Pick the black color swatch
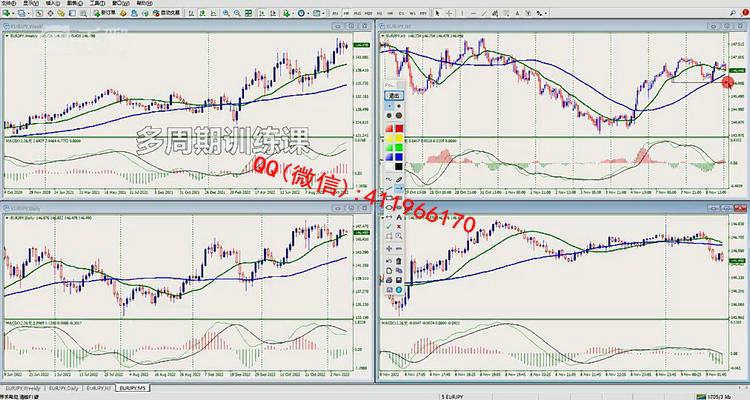The image size is (750, 400). pyautogui.click(x=399, y=167)
